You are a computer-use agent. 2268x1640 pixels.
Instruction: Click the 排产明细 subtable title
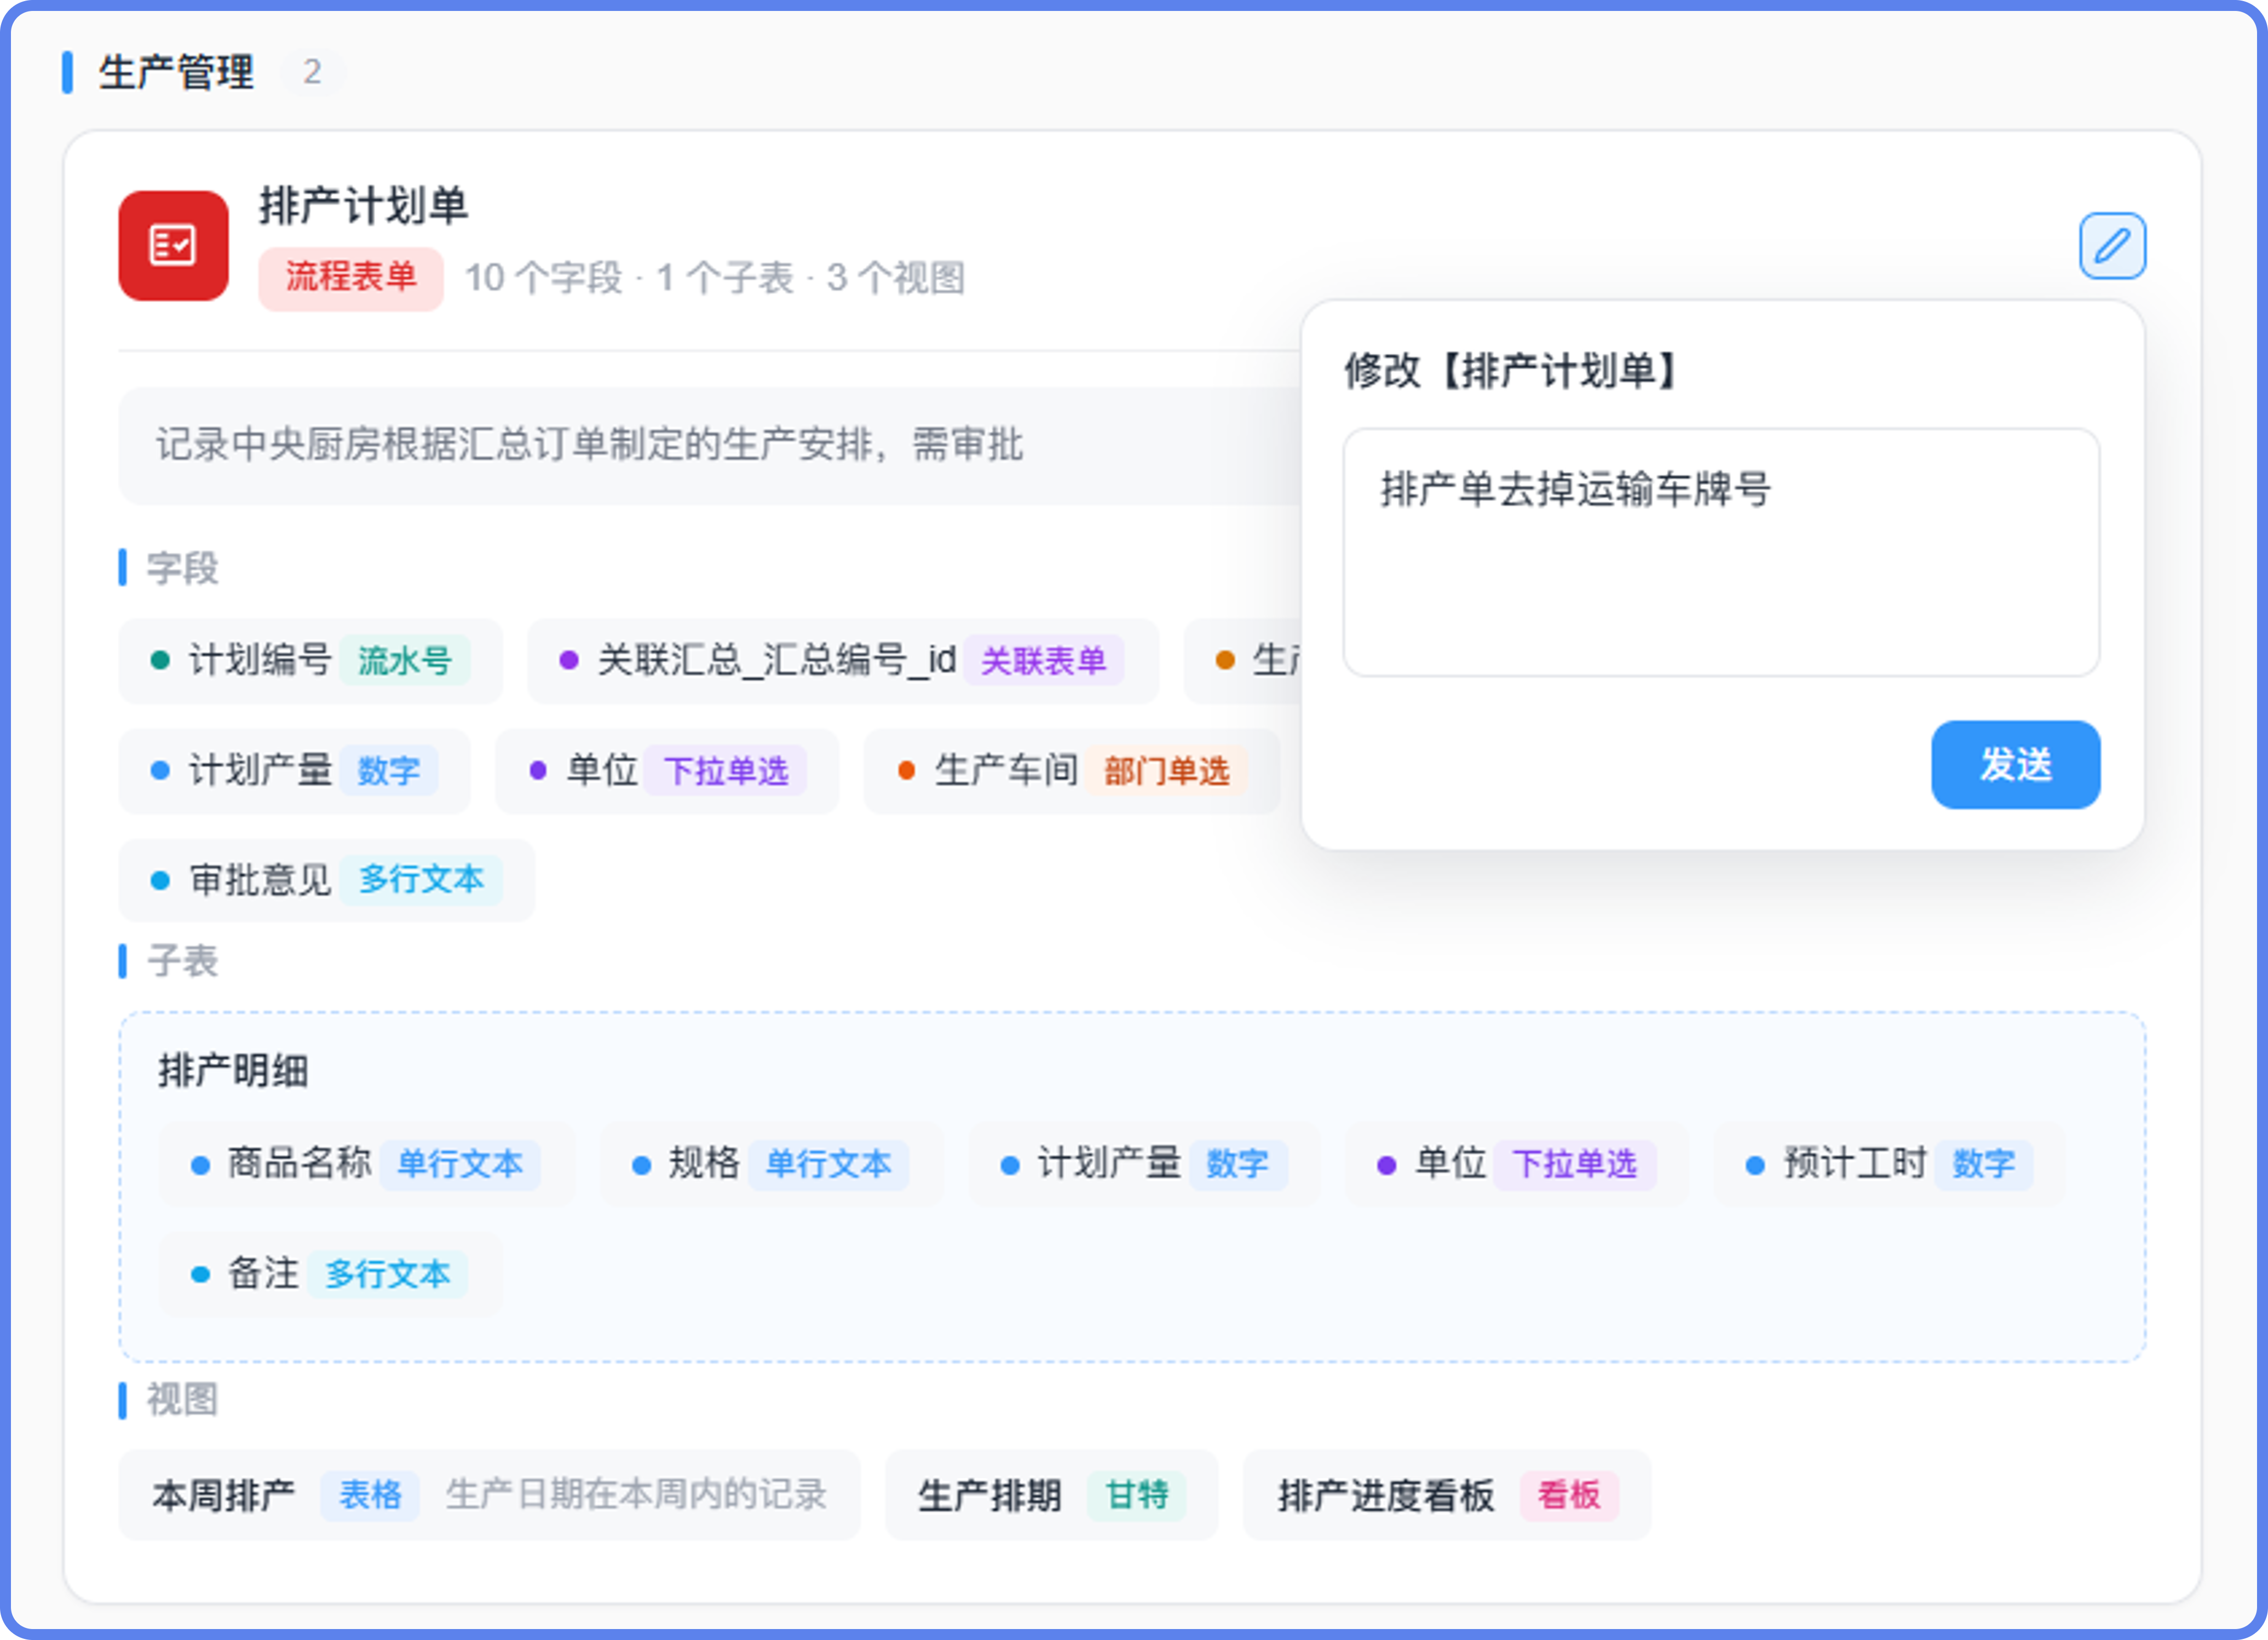point(233,1071)
